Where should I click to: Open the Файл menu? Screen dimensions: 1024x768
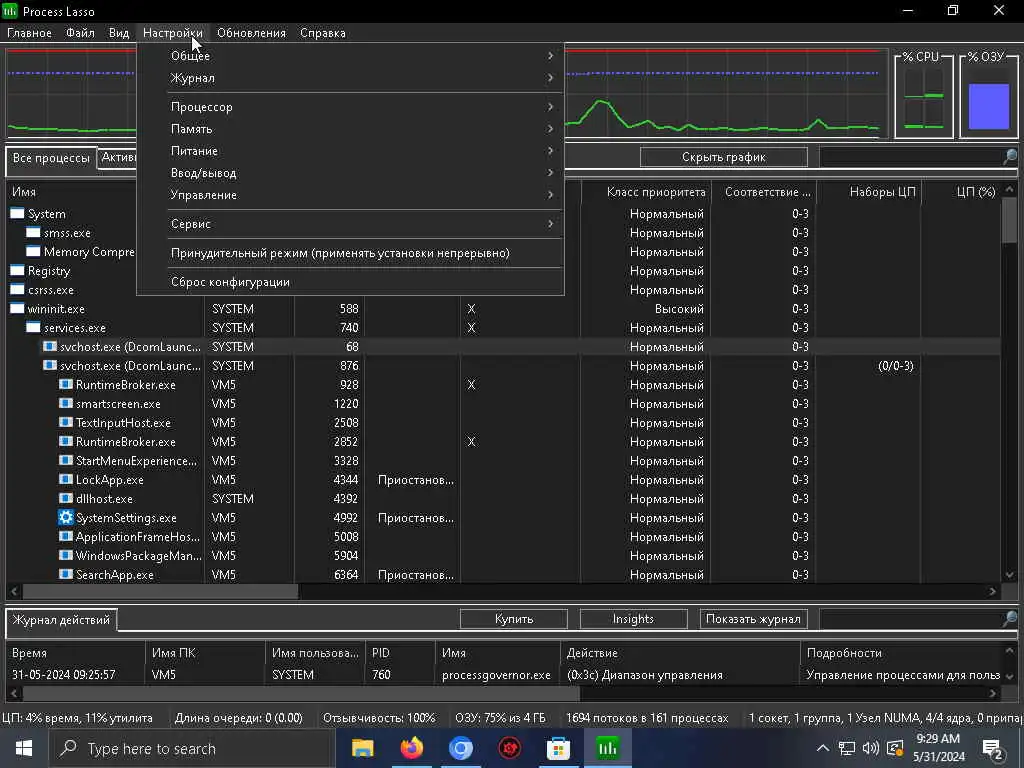coord(80,33)
